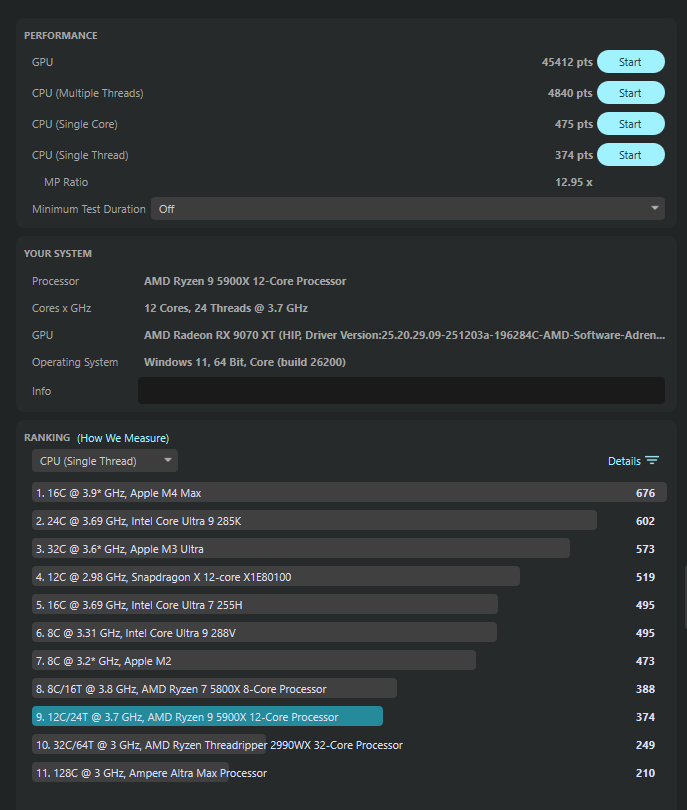687x810 pixels.
Task: Click the 602 score in the ranking
Action: tap(645, 521)
